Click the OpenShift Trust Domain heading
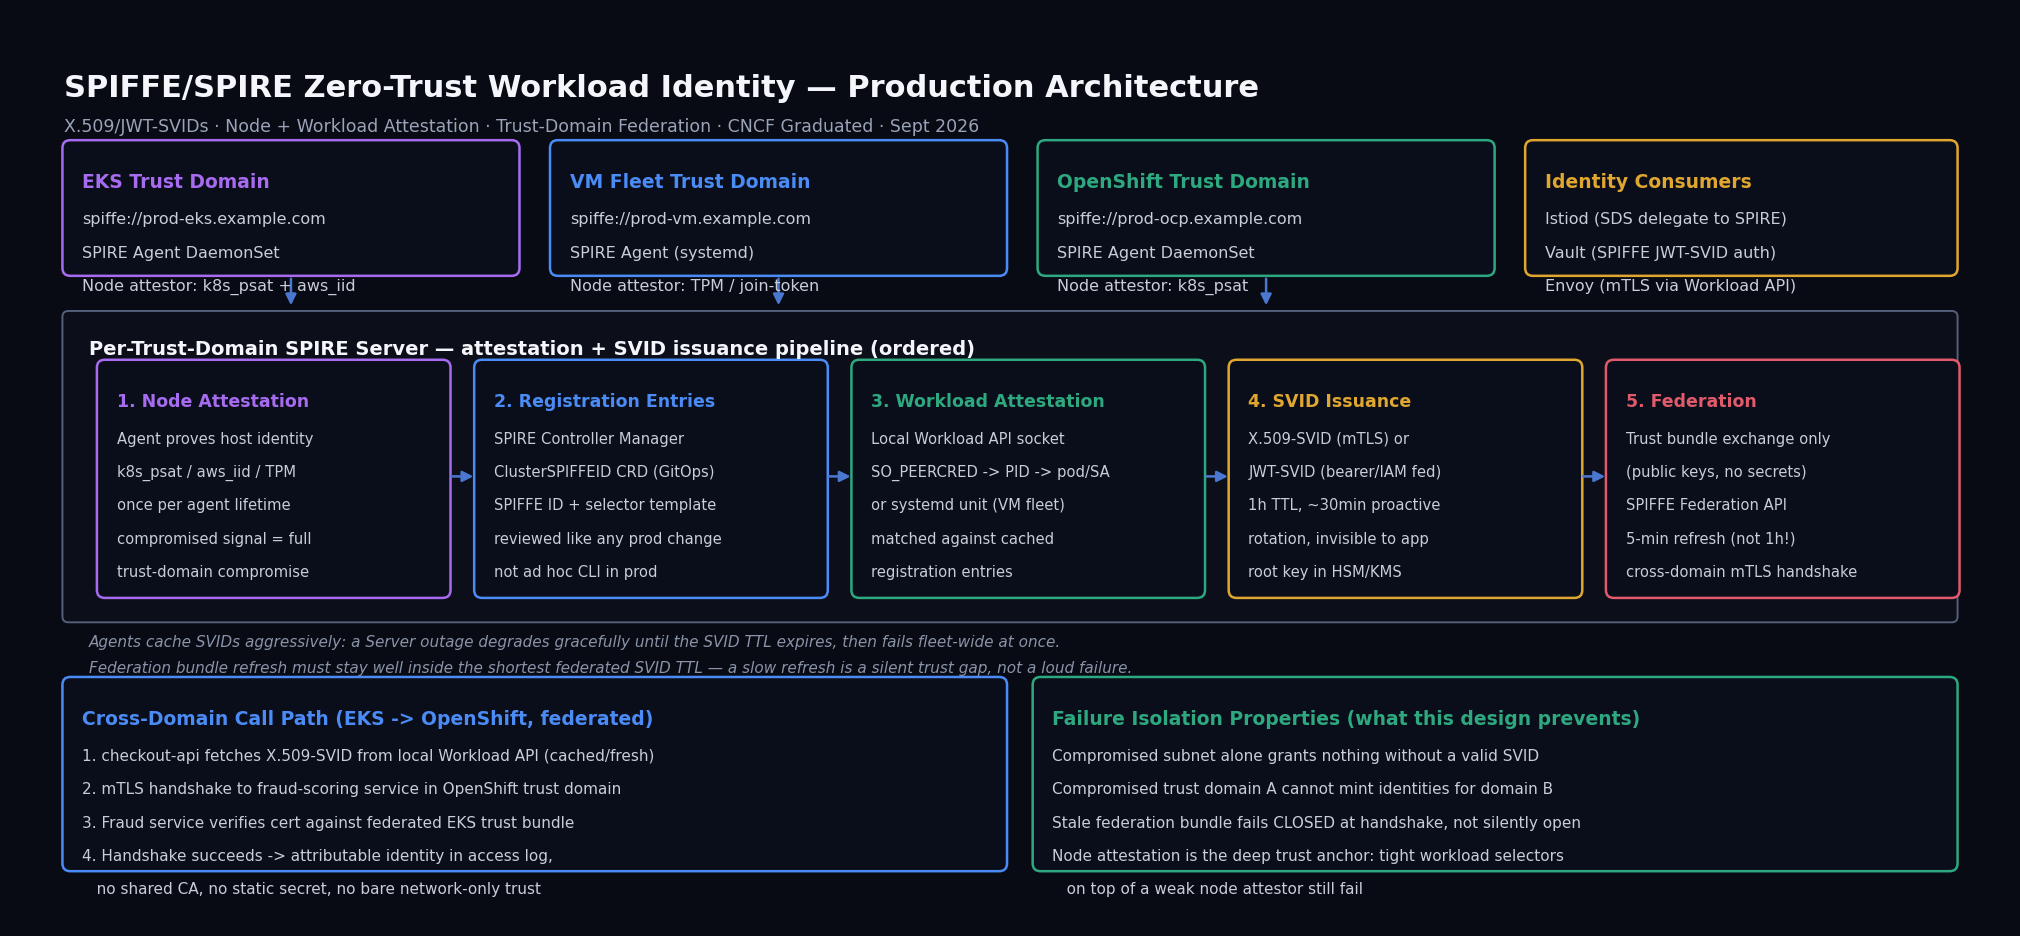Image resolution: width=2020 pixels, height=936 pixels. [1183, 182]
